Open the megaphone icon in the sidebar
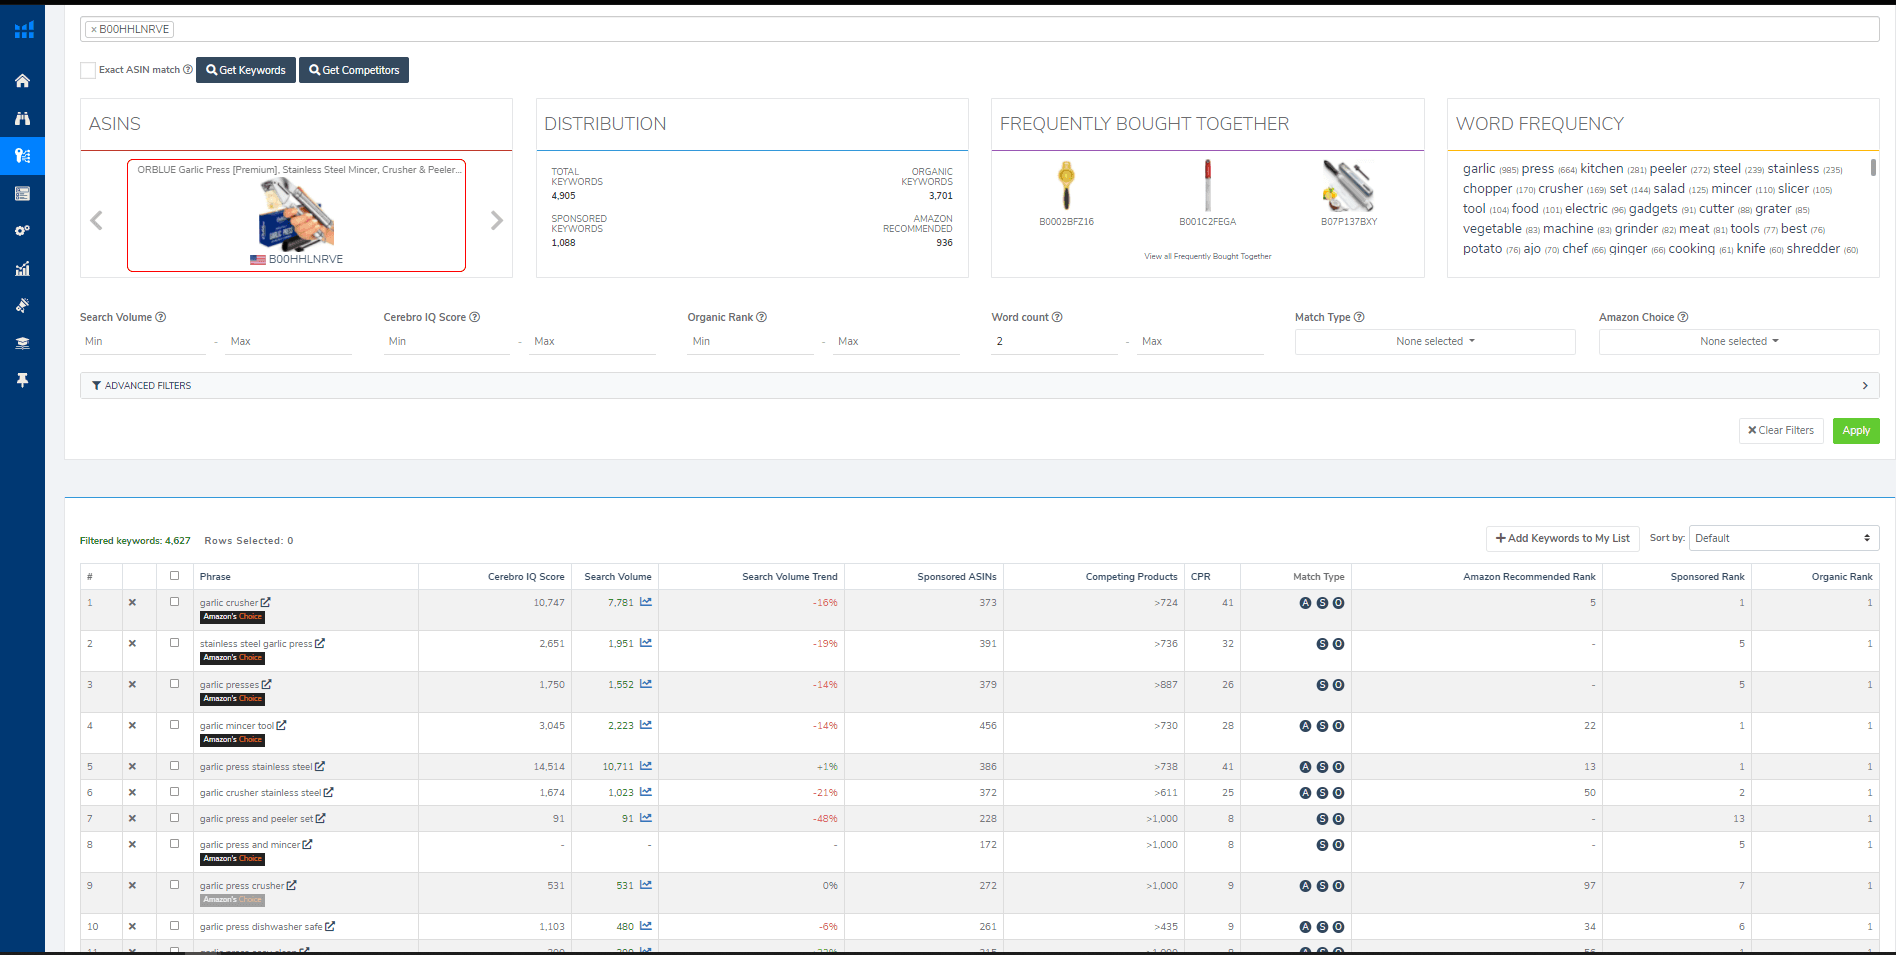1896x955 pixels. tap(22, 305)
